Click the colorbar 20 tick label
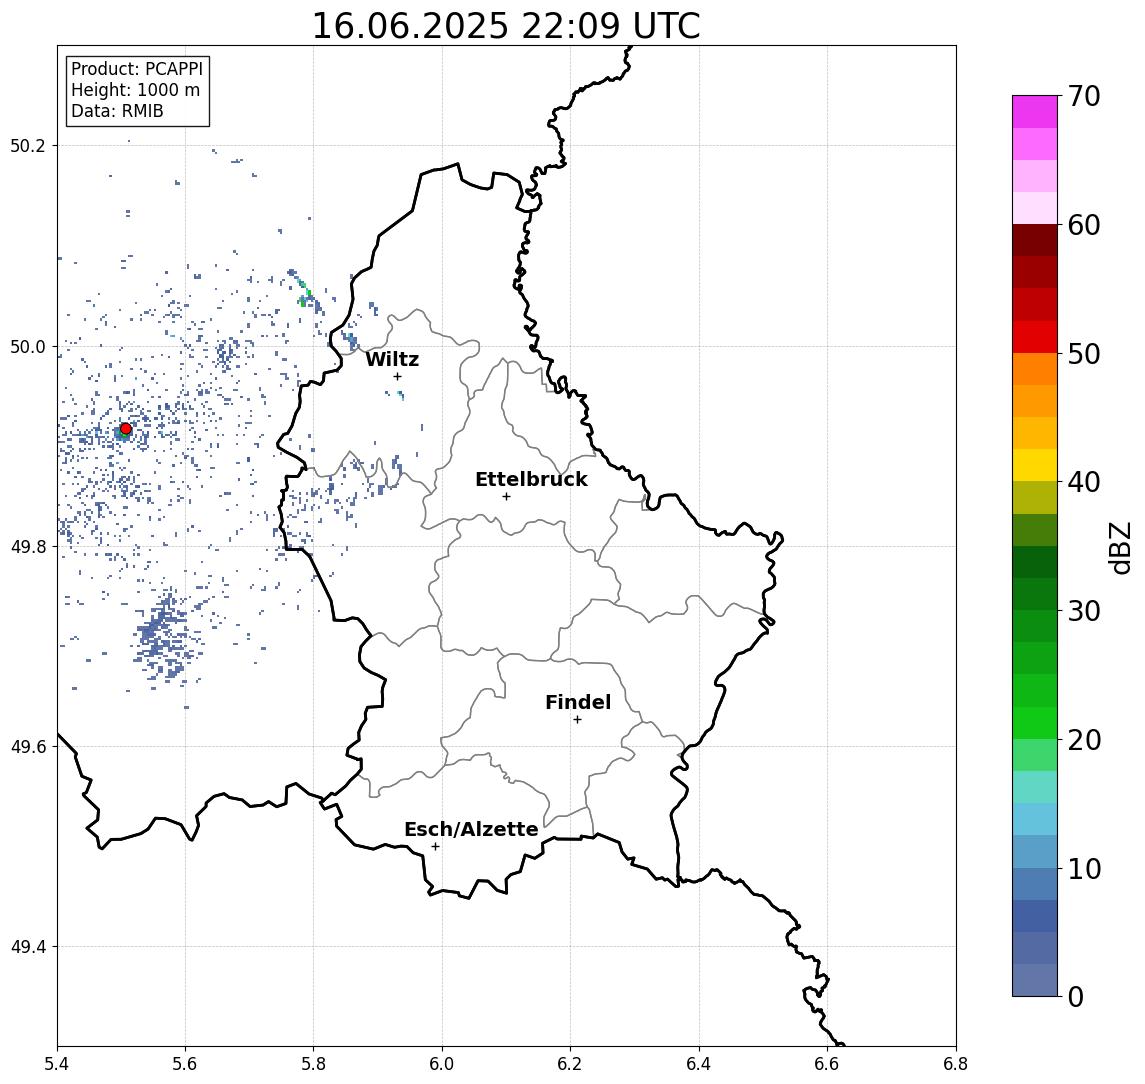The height and width of the screenshot is (1084, 1145). pyautogui.click(x=1084, y=739)
